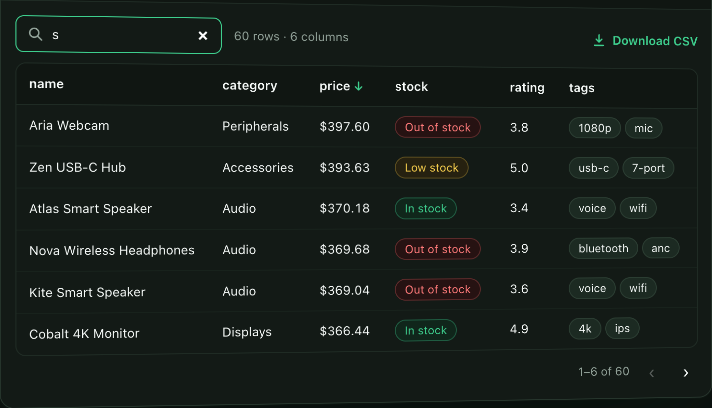This screenshot has height=408, width=712.
Task: Click Out of stock badge for Aria Webcam
Action: coord(437,127)
